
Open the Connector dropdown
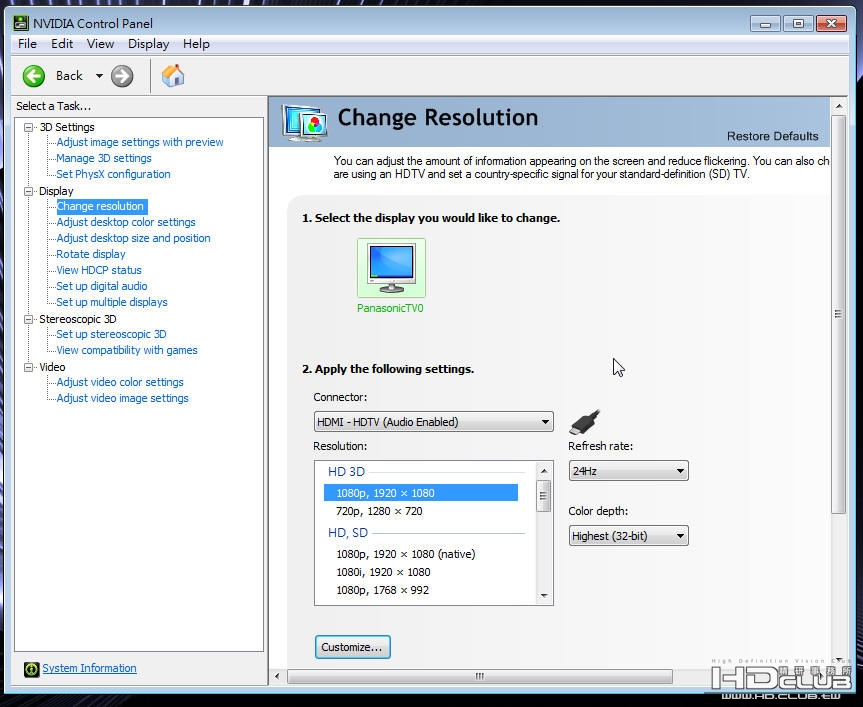pyautogui.click(x=433, y=422)
